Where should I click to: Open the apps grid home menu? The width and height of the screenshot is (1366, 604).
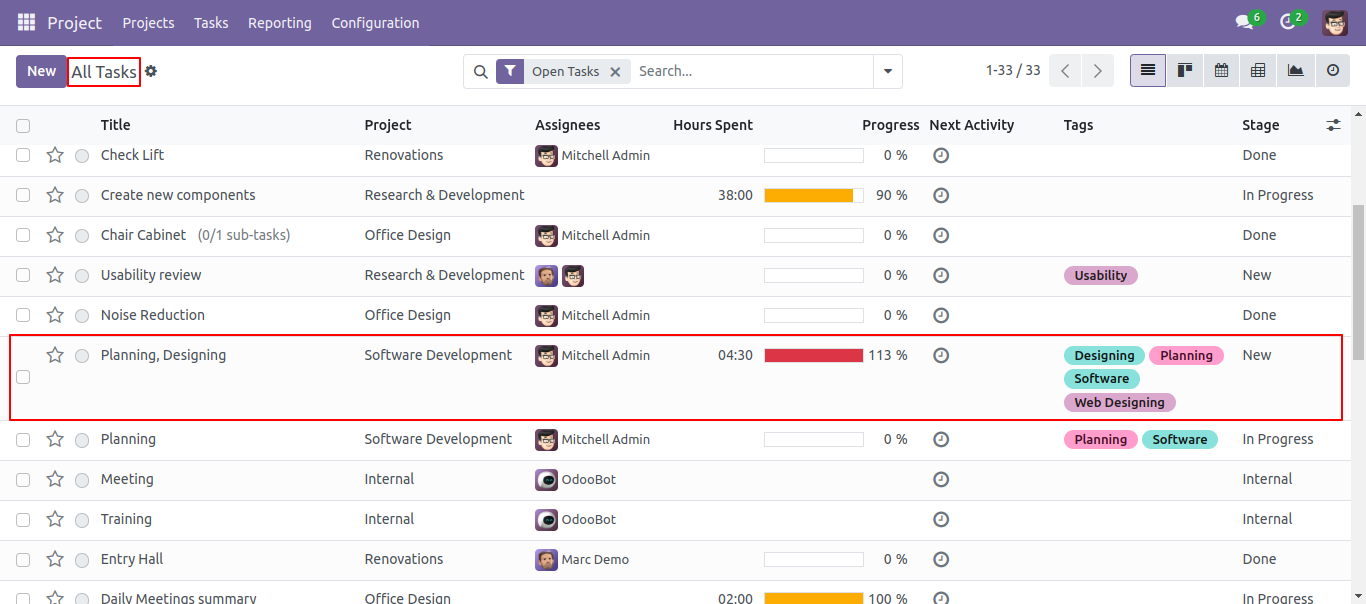click(26, 22)
